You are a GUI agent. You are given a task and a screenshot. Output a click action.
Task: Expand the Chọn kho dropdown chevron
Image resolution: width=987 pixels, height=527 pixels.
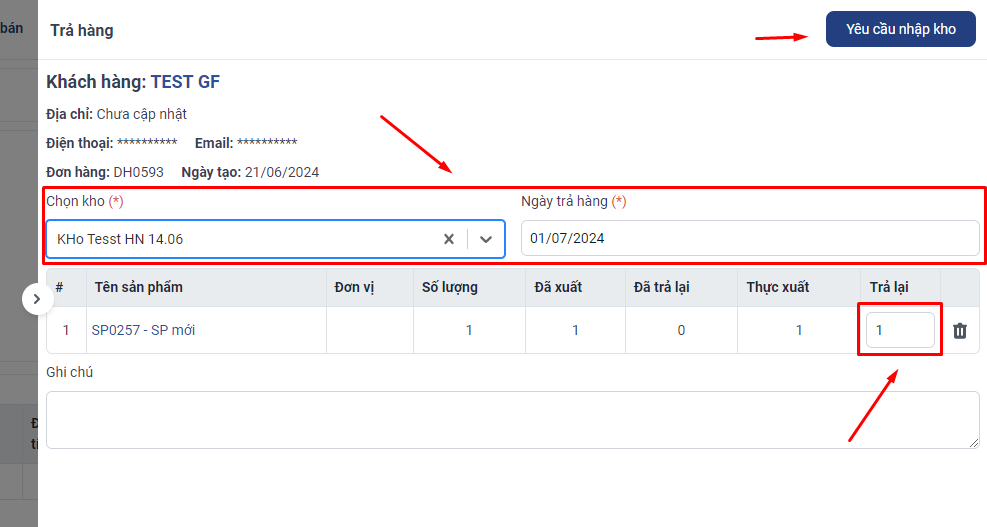click(x=486, y=239)
